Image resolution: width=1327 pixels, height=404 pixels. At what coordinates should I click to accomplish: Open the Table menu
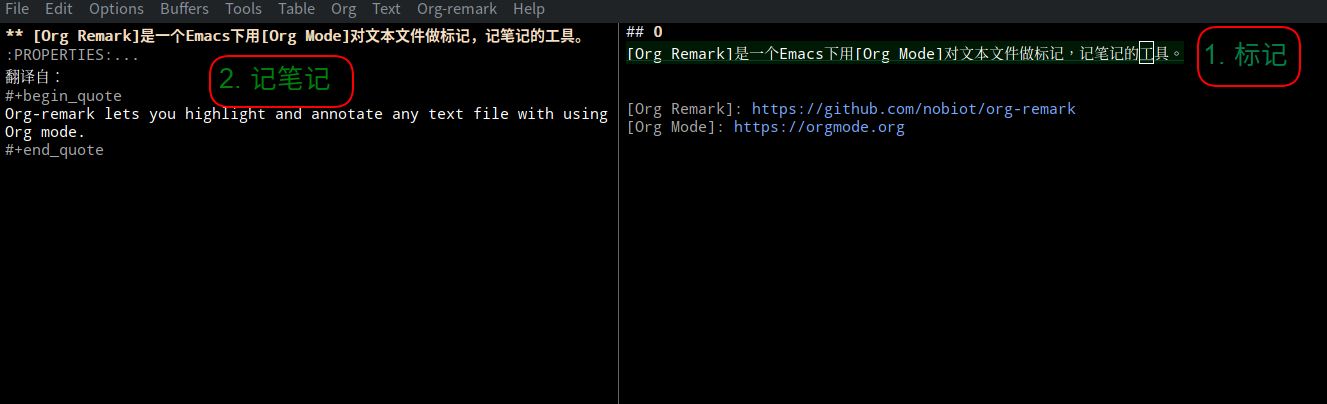(x=296, y=9)
